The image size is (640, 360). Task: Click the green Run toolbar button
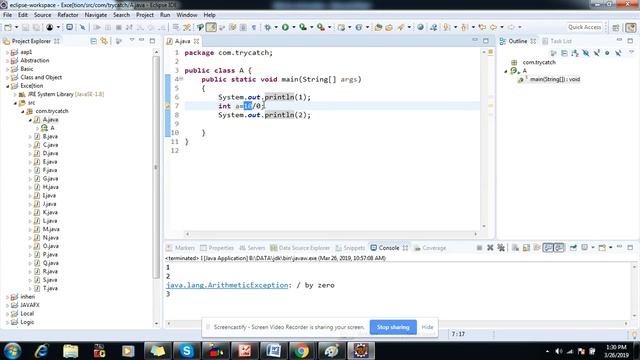coord(285,27)
